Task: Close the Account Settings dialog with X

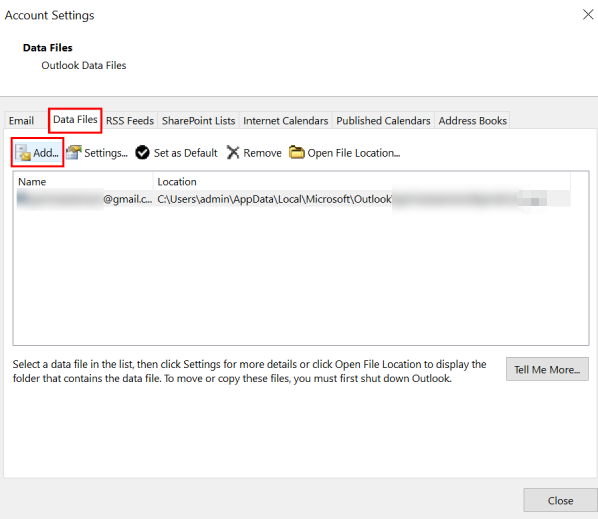Action: (588, 14)
